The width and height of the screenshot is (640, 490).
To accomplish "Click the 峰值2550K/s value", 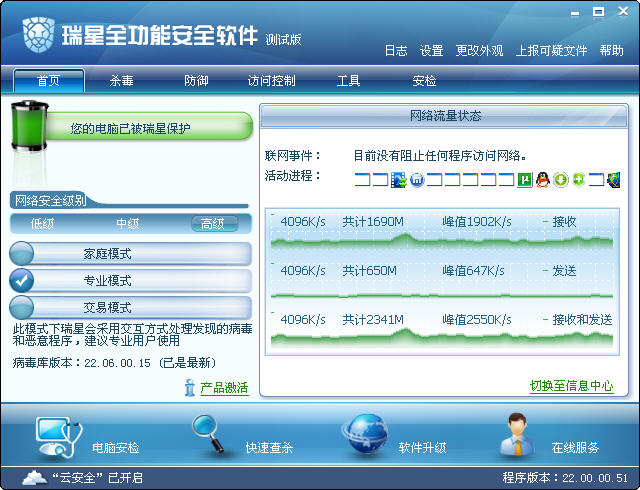I will pyautogui.click(x=477, y=319).
